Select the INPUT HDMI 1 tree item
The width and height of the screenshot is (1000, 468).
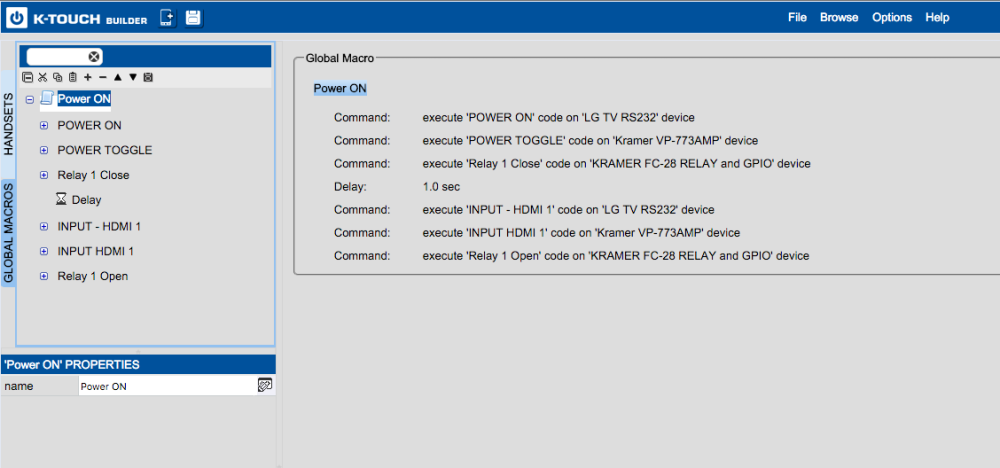pyautogui.click(x=96, y=251)
